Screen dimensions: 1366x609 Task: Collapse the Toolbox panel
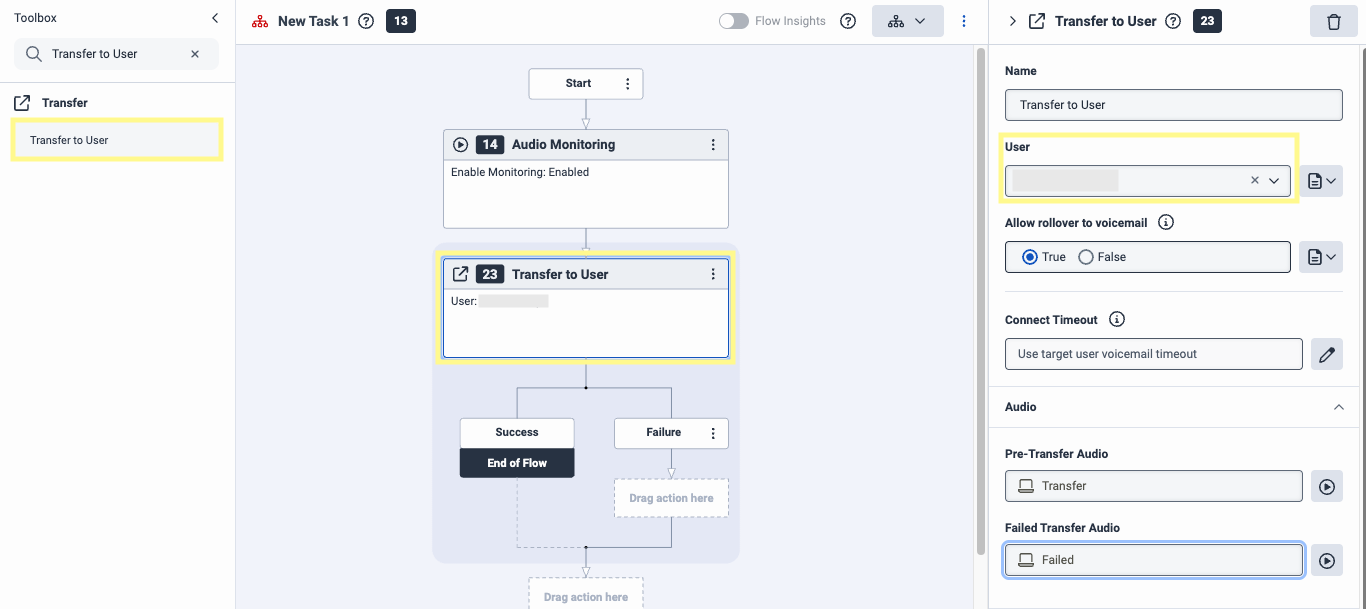coord(215,18)
